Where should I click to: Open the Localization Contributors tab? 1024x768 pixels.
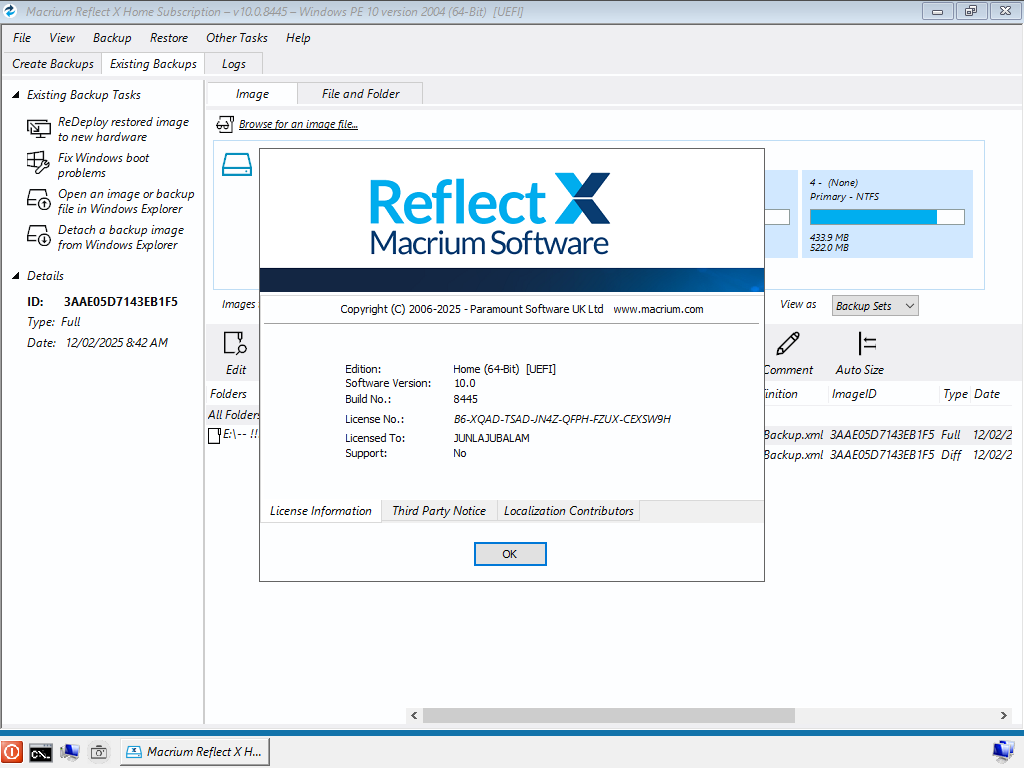(x=569, y=511)
